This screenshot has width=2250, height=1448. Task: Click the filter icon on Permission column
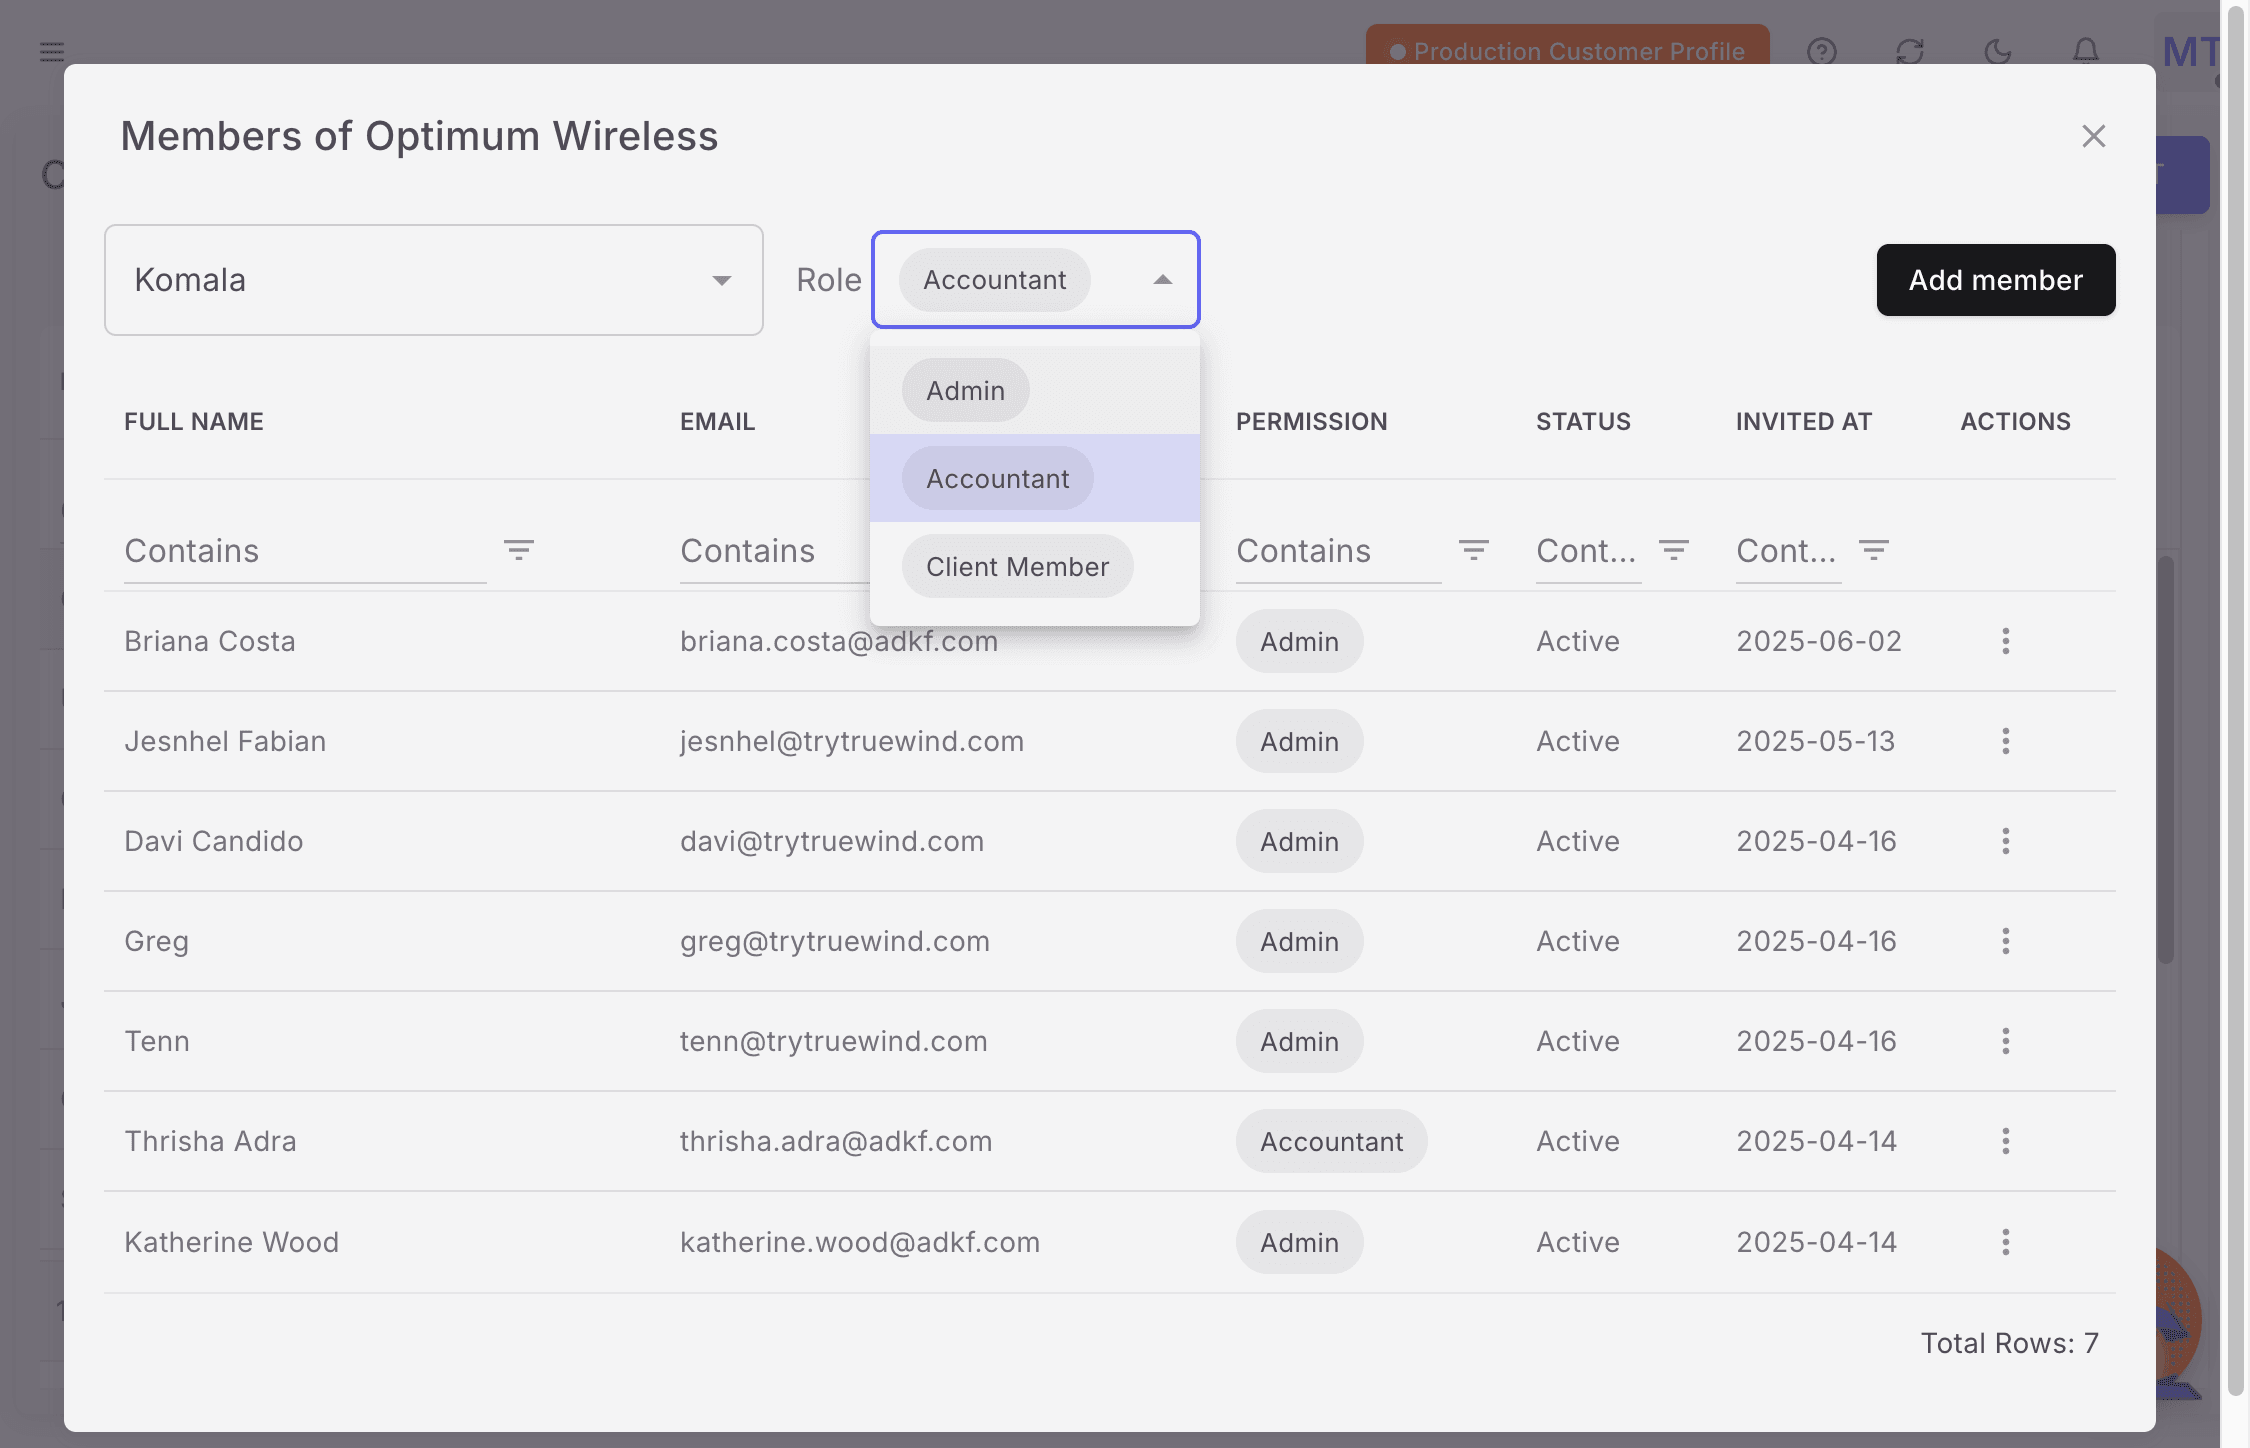tap(1474, 550)
